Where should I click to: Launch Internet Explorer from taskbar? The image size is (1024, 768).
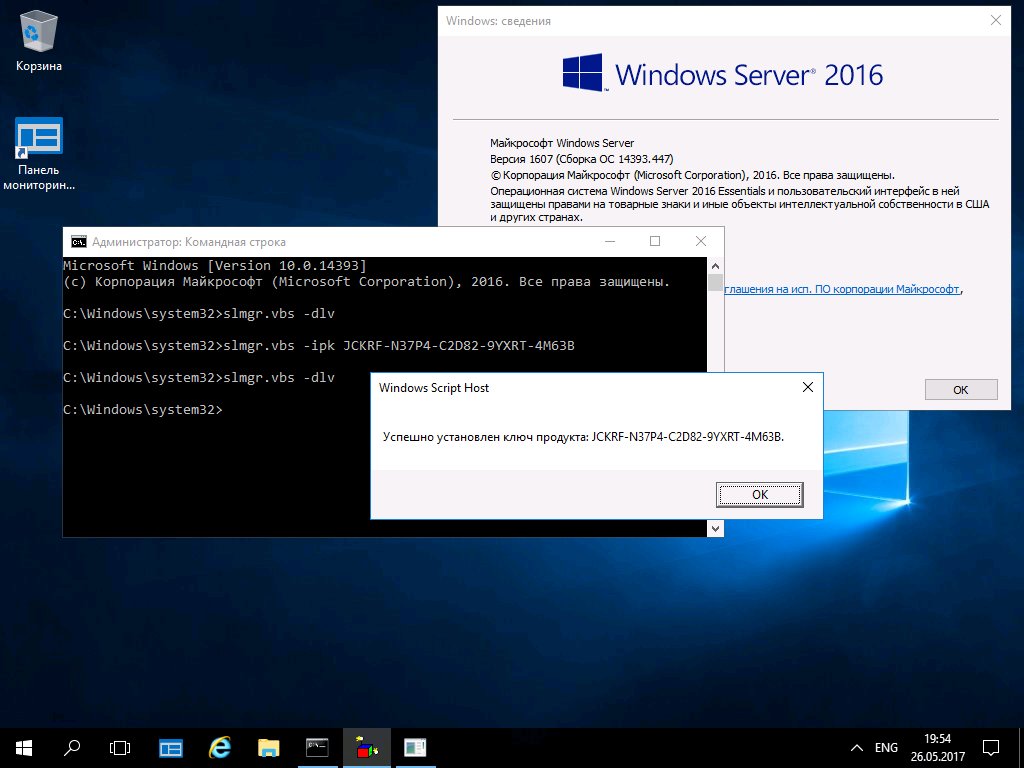220,748
